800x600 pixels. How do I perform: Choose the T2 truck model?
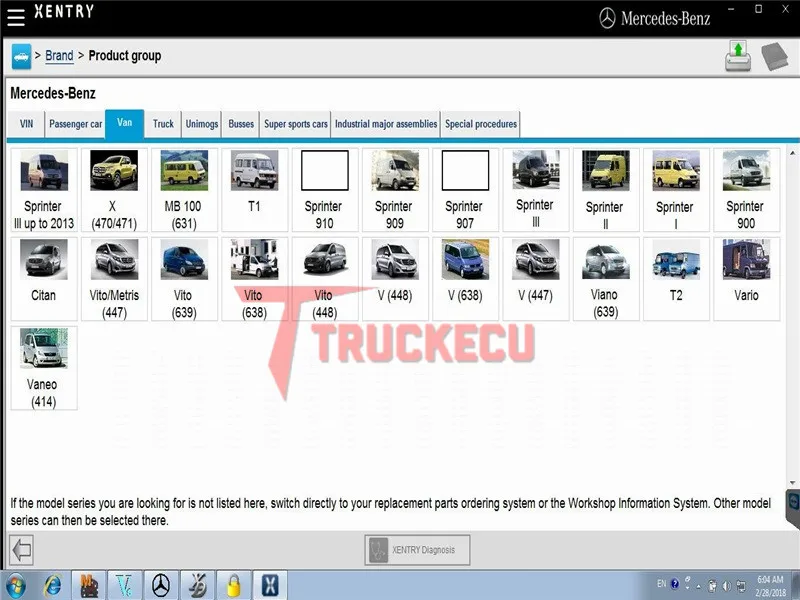click(x=676, y=279)
